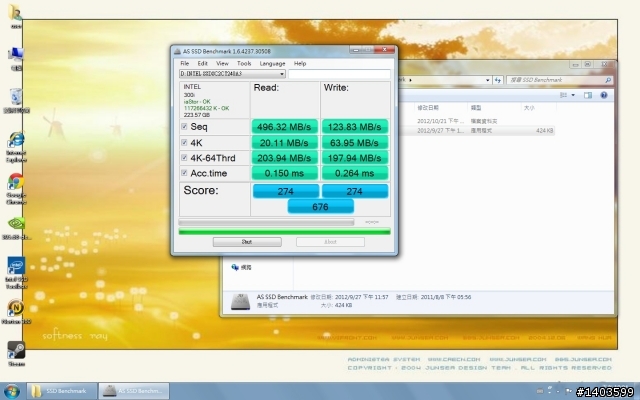Screen dimensions: 640x400
Task: Click the write access time 0.264 ms
Action: click(x=355, y=173)
